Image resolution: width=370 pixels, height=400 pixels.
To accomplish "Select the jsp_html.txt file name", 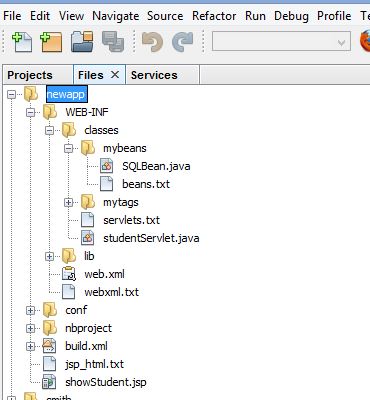I will point(95,364).
